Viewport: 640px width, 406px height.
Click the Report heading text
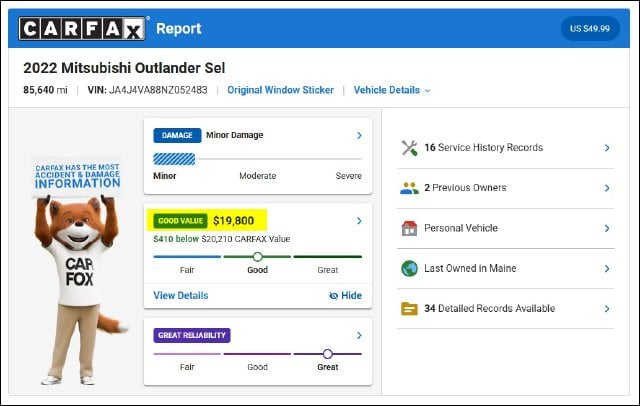point(179,29)
